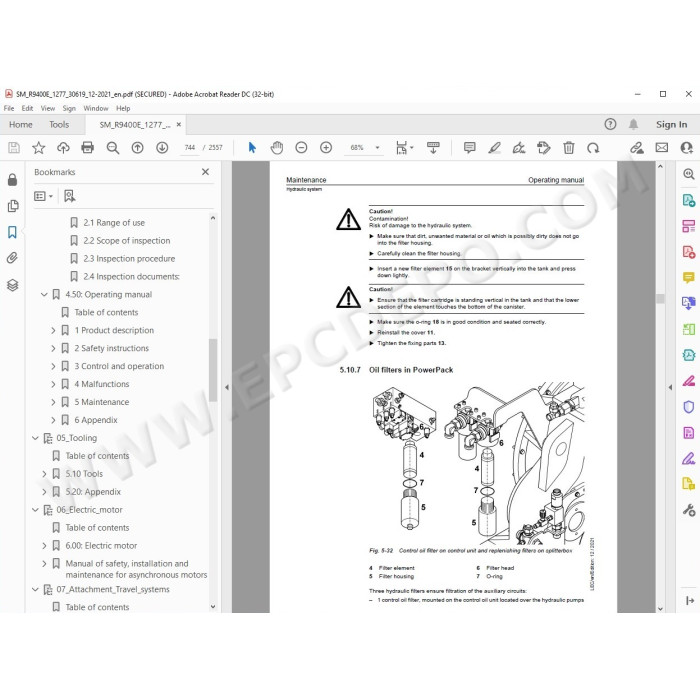Image resolution: width=700 pixels, height=700 pixels.
Task: Open the Find text magnifier
Action: [x=112, y=148]
